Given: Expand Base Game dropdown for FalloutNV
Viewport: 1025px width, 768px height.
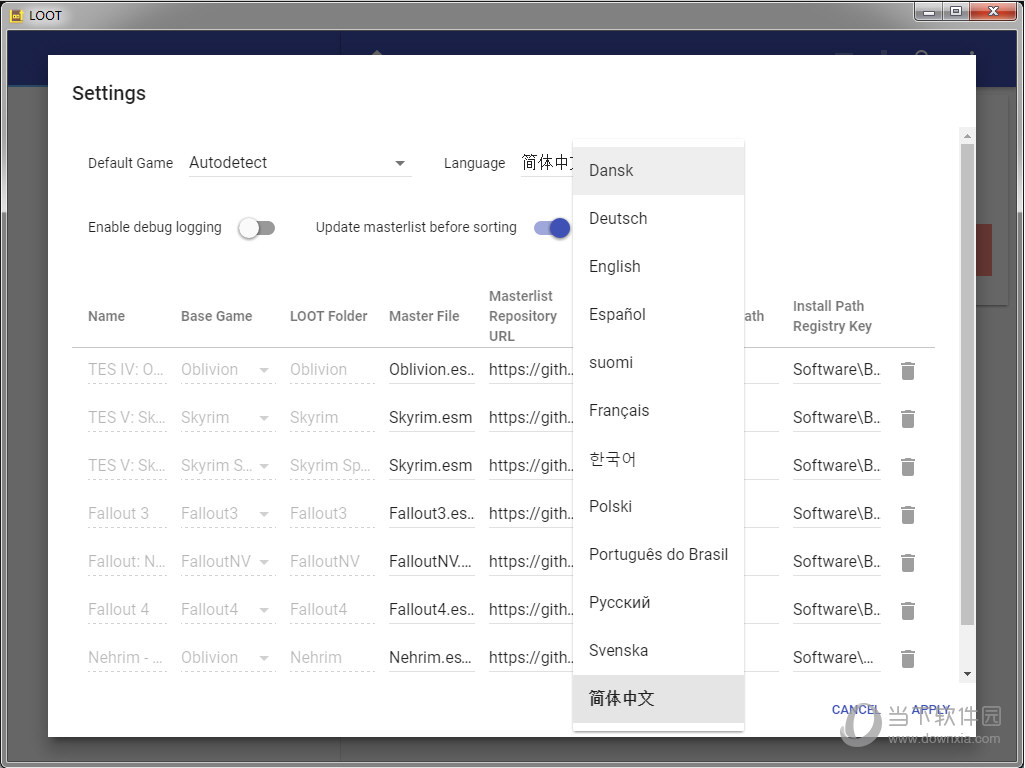Looking at the screenshot, I should (x=264, y=561).
